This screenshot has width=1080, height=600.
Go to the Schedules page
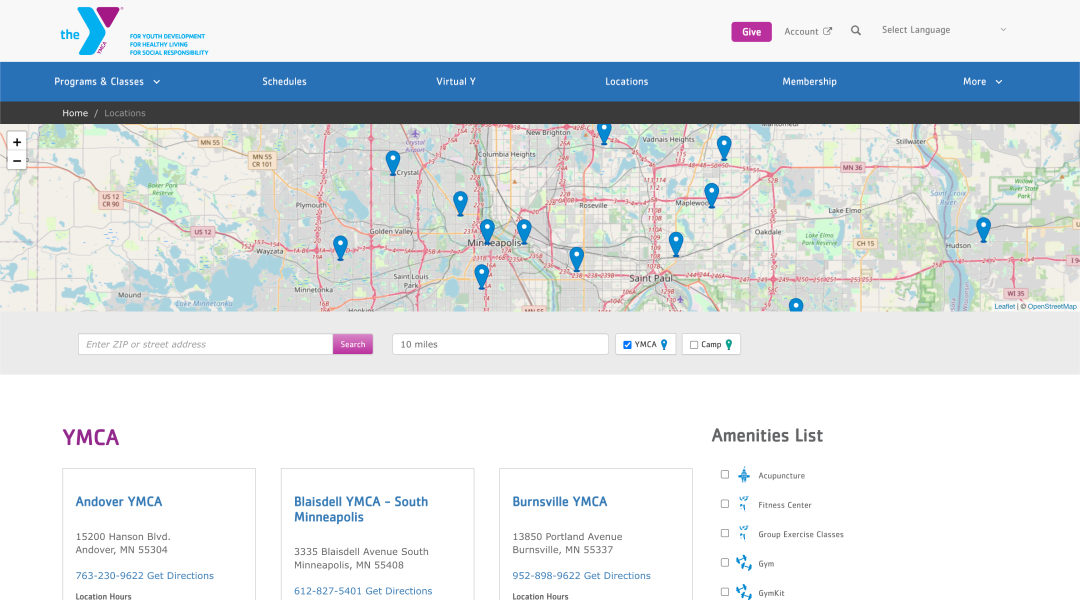[x=284, y=82]
